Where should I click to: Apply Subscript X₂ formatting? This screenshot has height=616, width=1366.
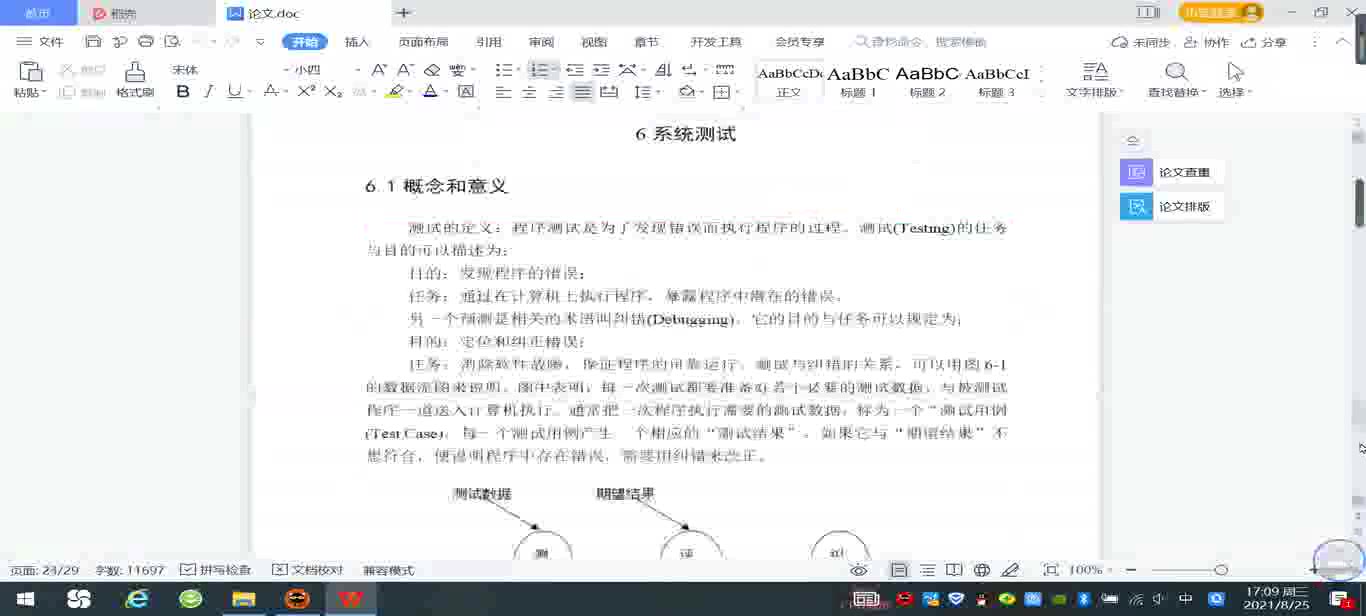[333, 91]
